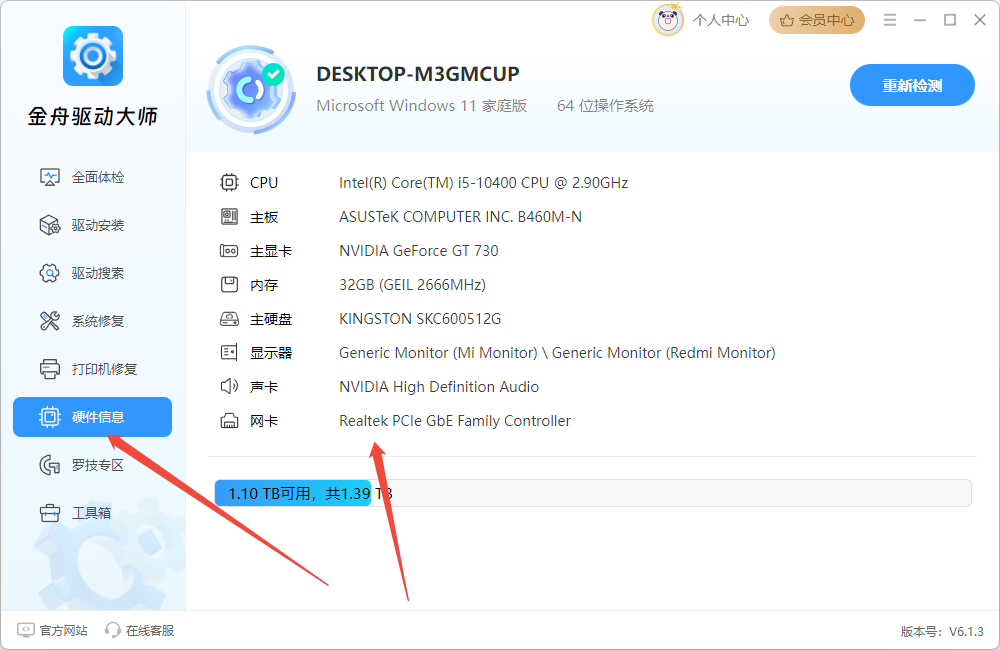Click the 主硬盘 label
Image resolution: width=1000 pixels, height=650 pixels.
point(271,319)
